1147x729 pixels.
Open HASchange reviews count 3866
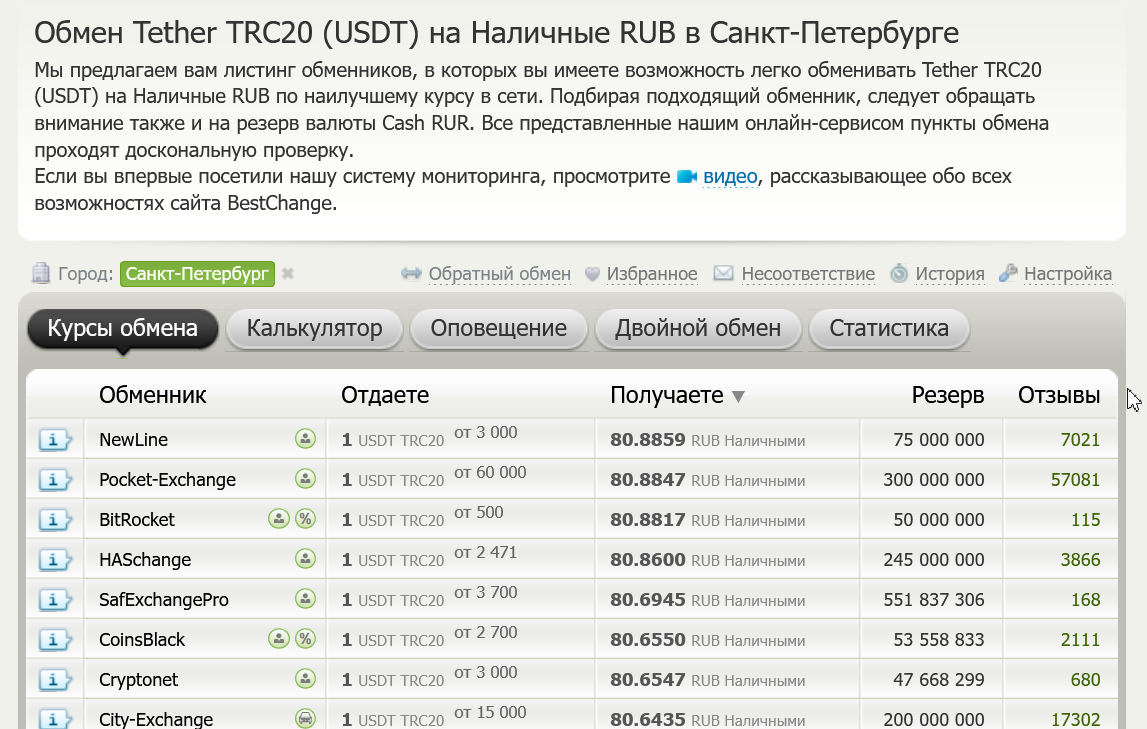click(1080, 559)
